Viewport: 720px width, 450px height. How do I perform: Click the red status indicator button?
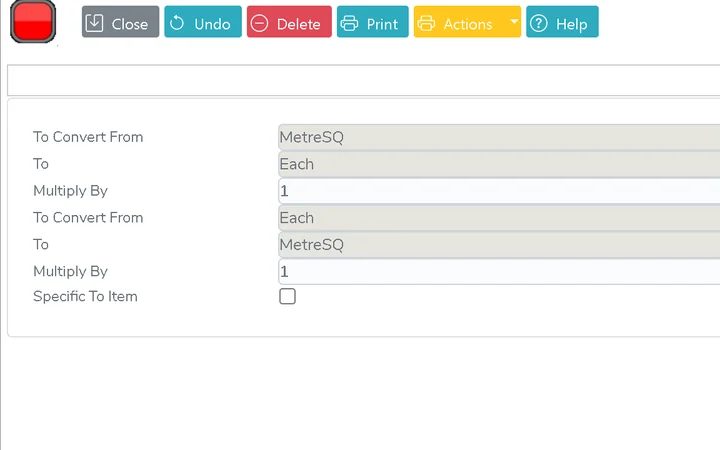tap(33, 22)
